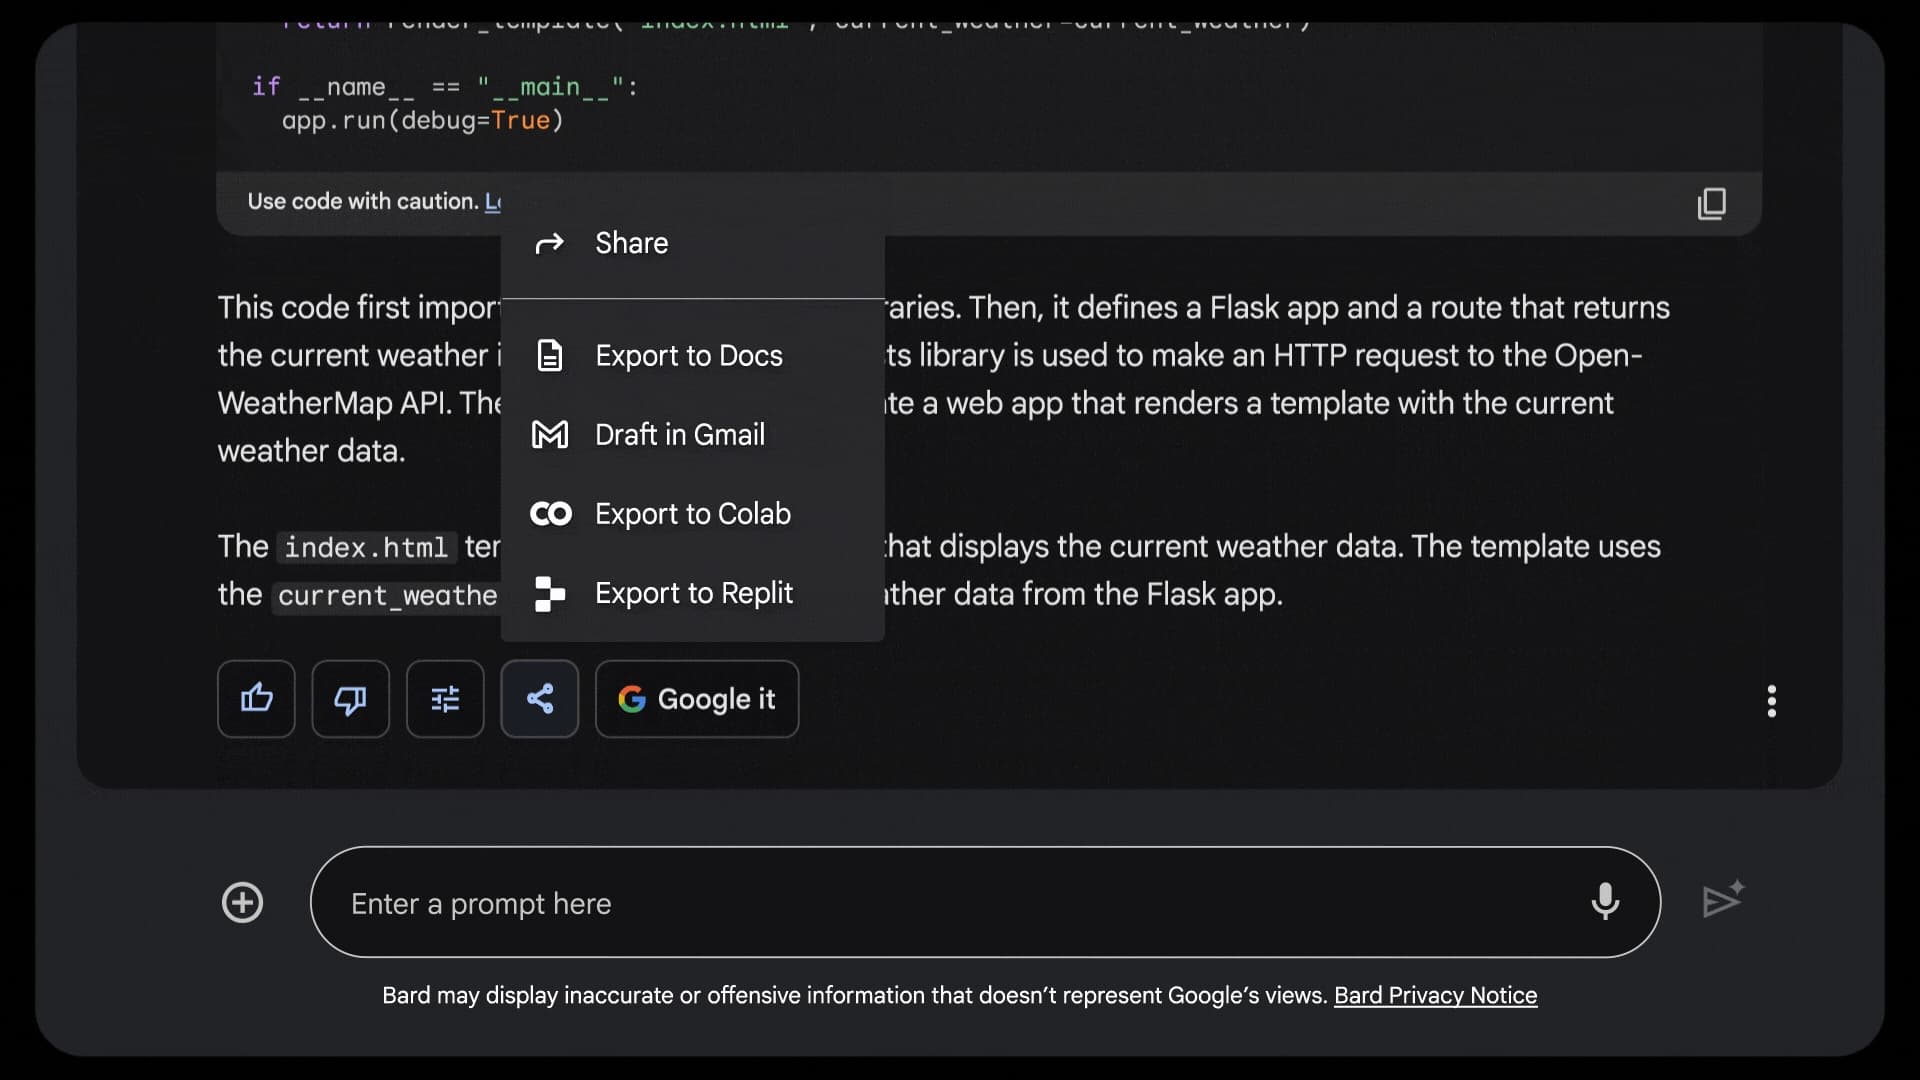Give the response a thumbs up
Image resolution: width=1920 pixels, height=1080 pixels.
(256, 699)
